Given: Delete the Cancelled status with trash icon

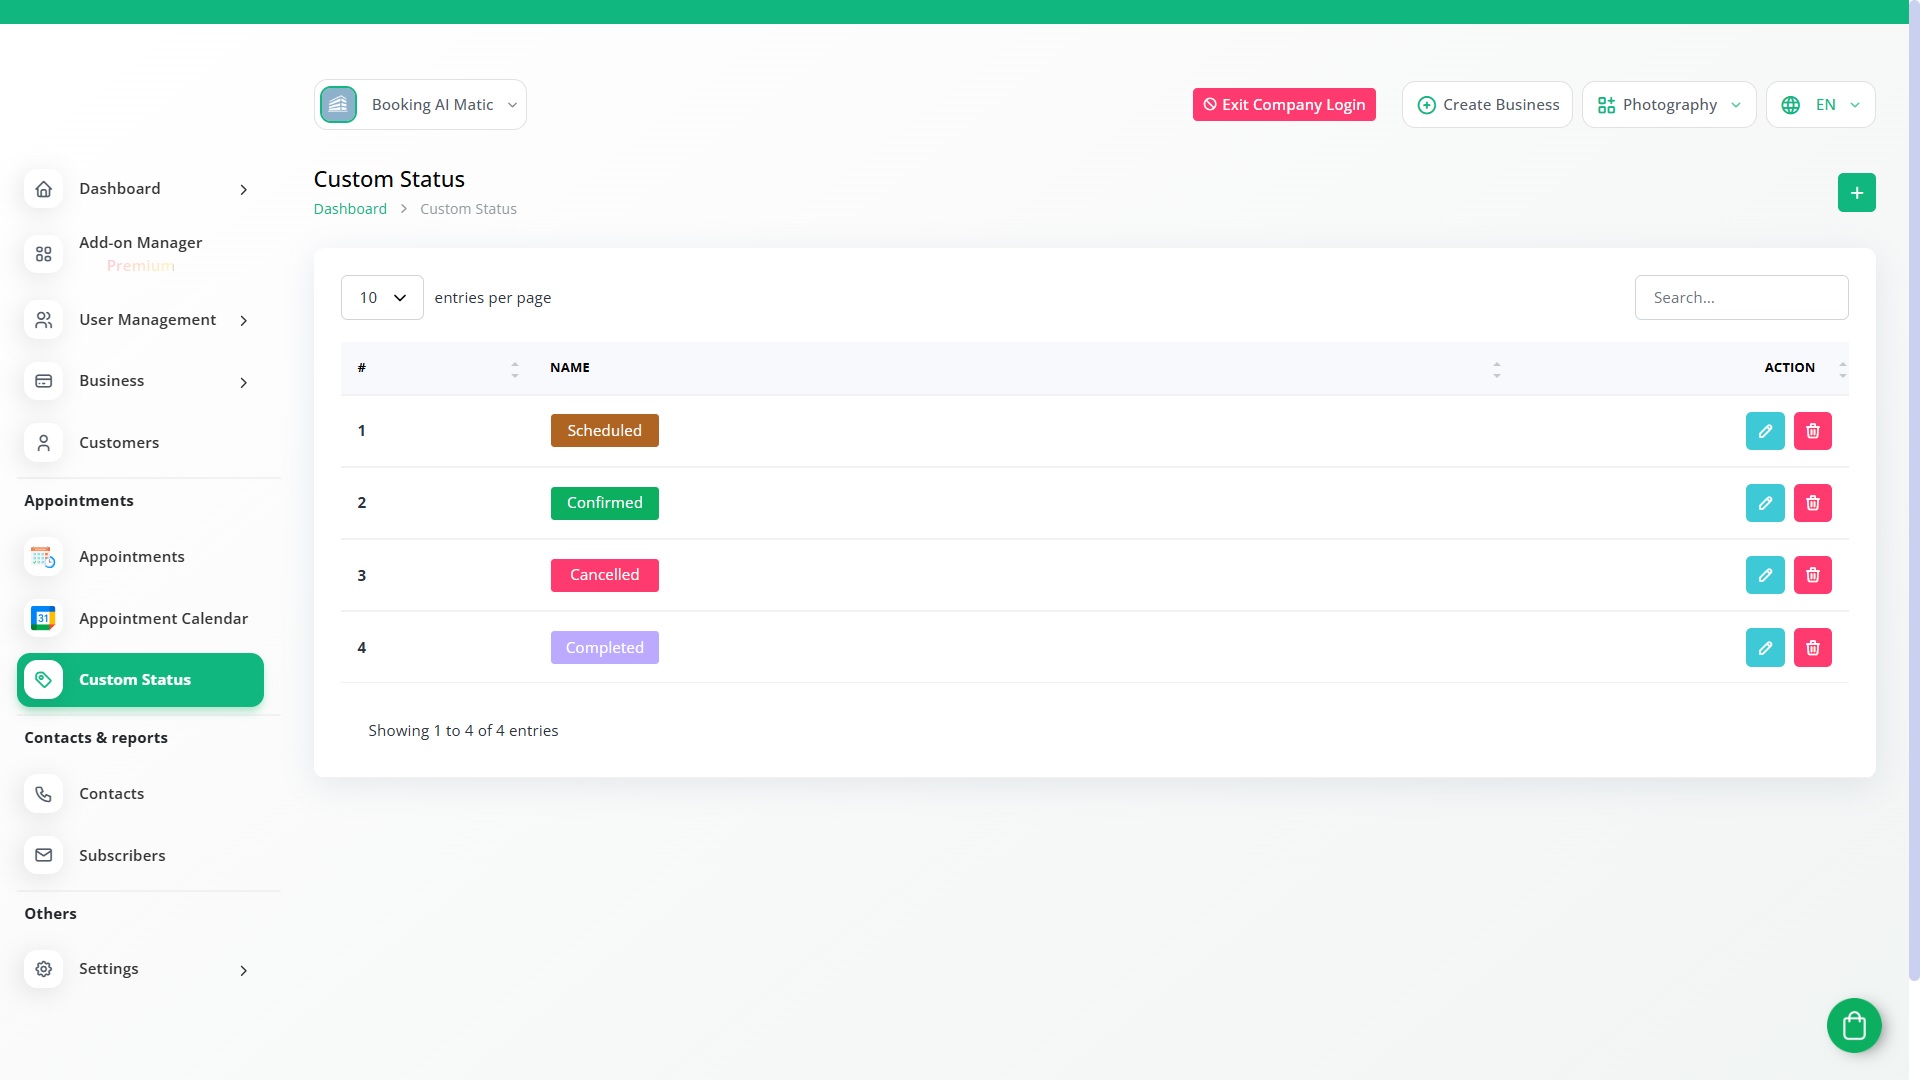Looking at the screenshot, I should [x=1812, y=575].
